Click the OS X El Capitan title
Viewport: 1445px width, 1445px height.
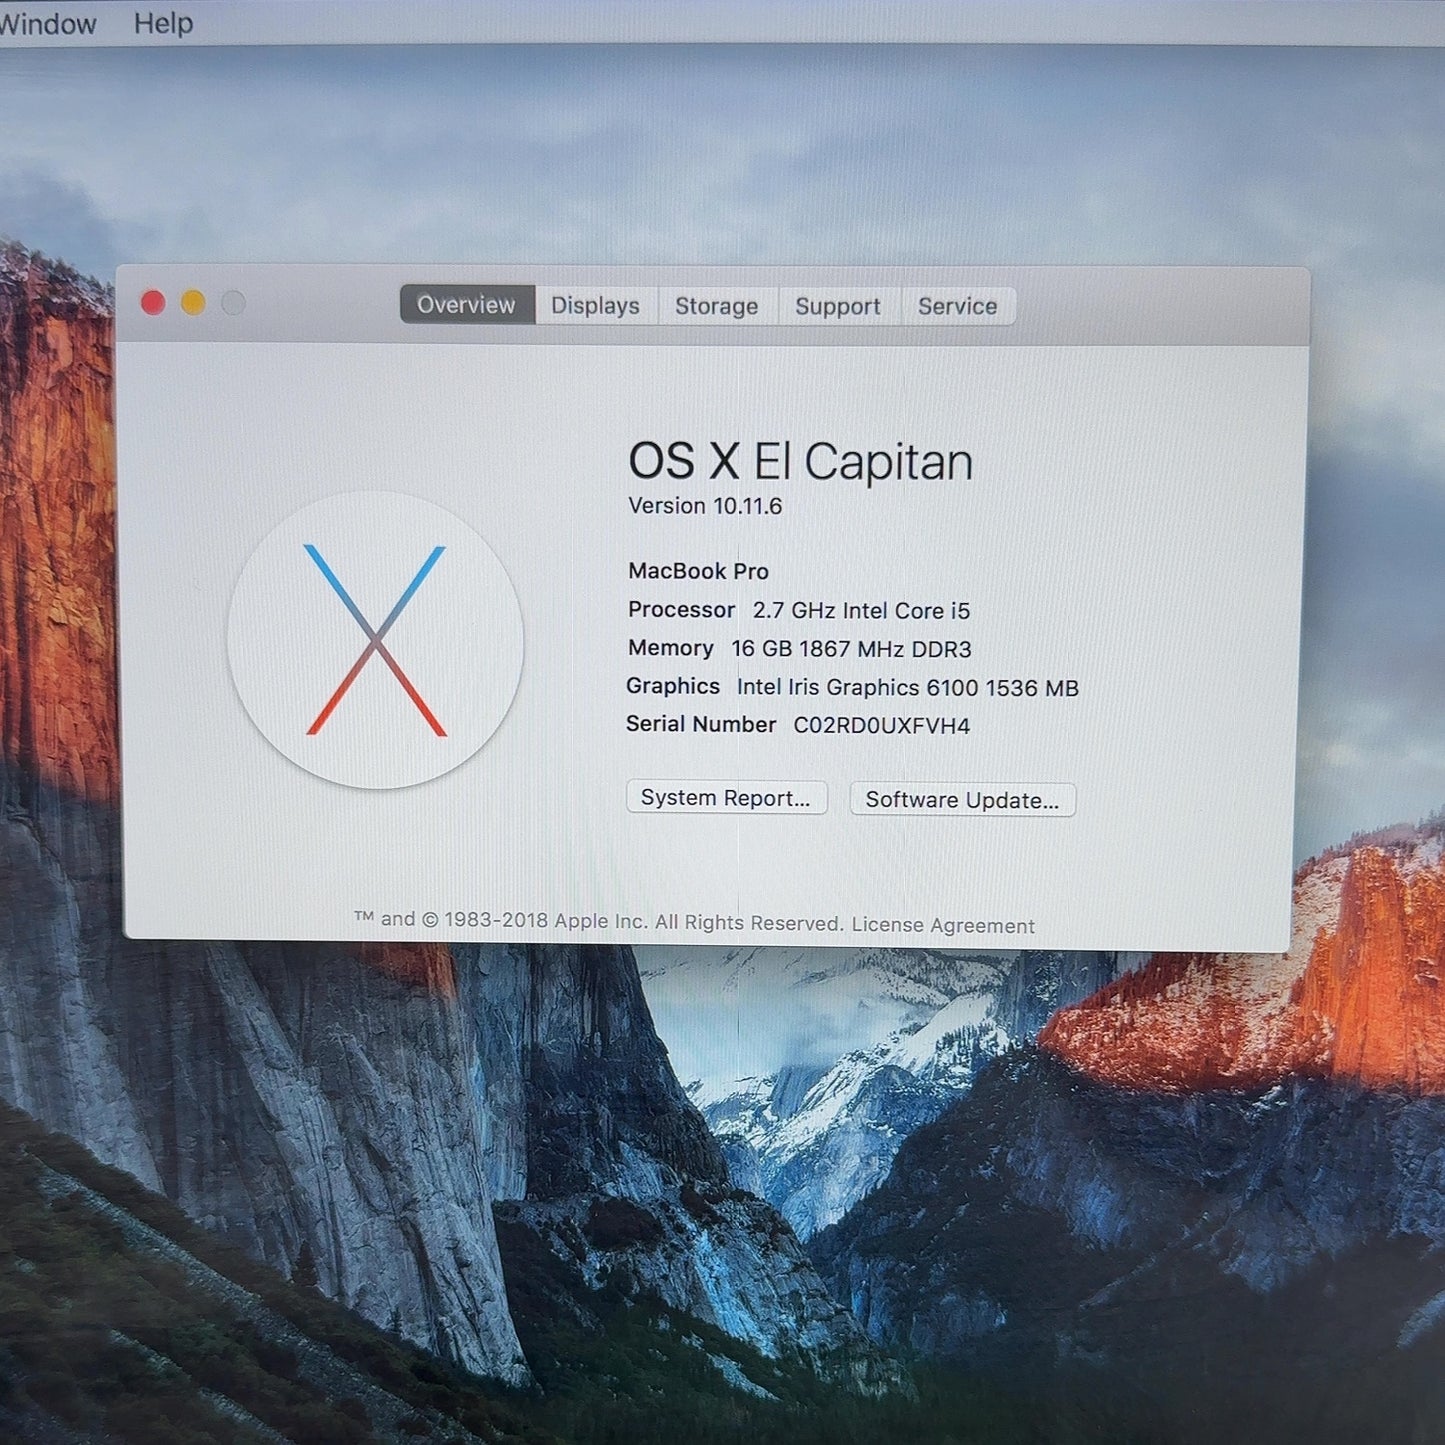pos(800,462)
